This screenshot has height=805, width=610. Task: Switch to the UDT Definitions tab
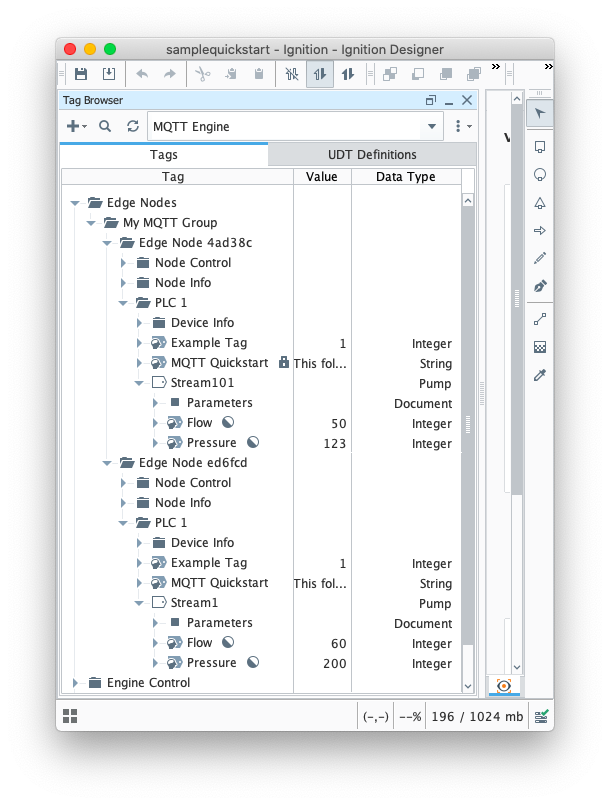tap(372, 155)
